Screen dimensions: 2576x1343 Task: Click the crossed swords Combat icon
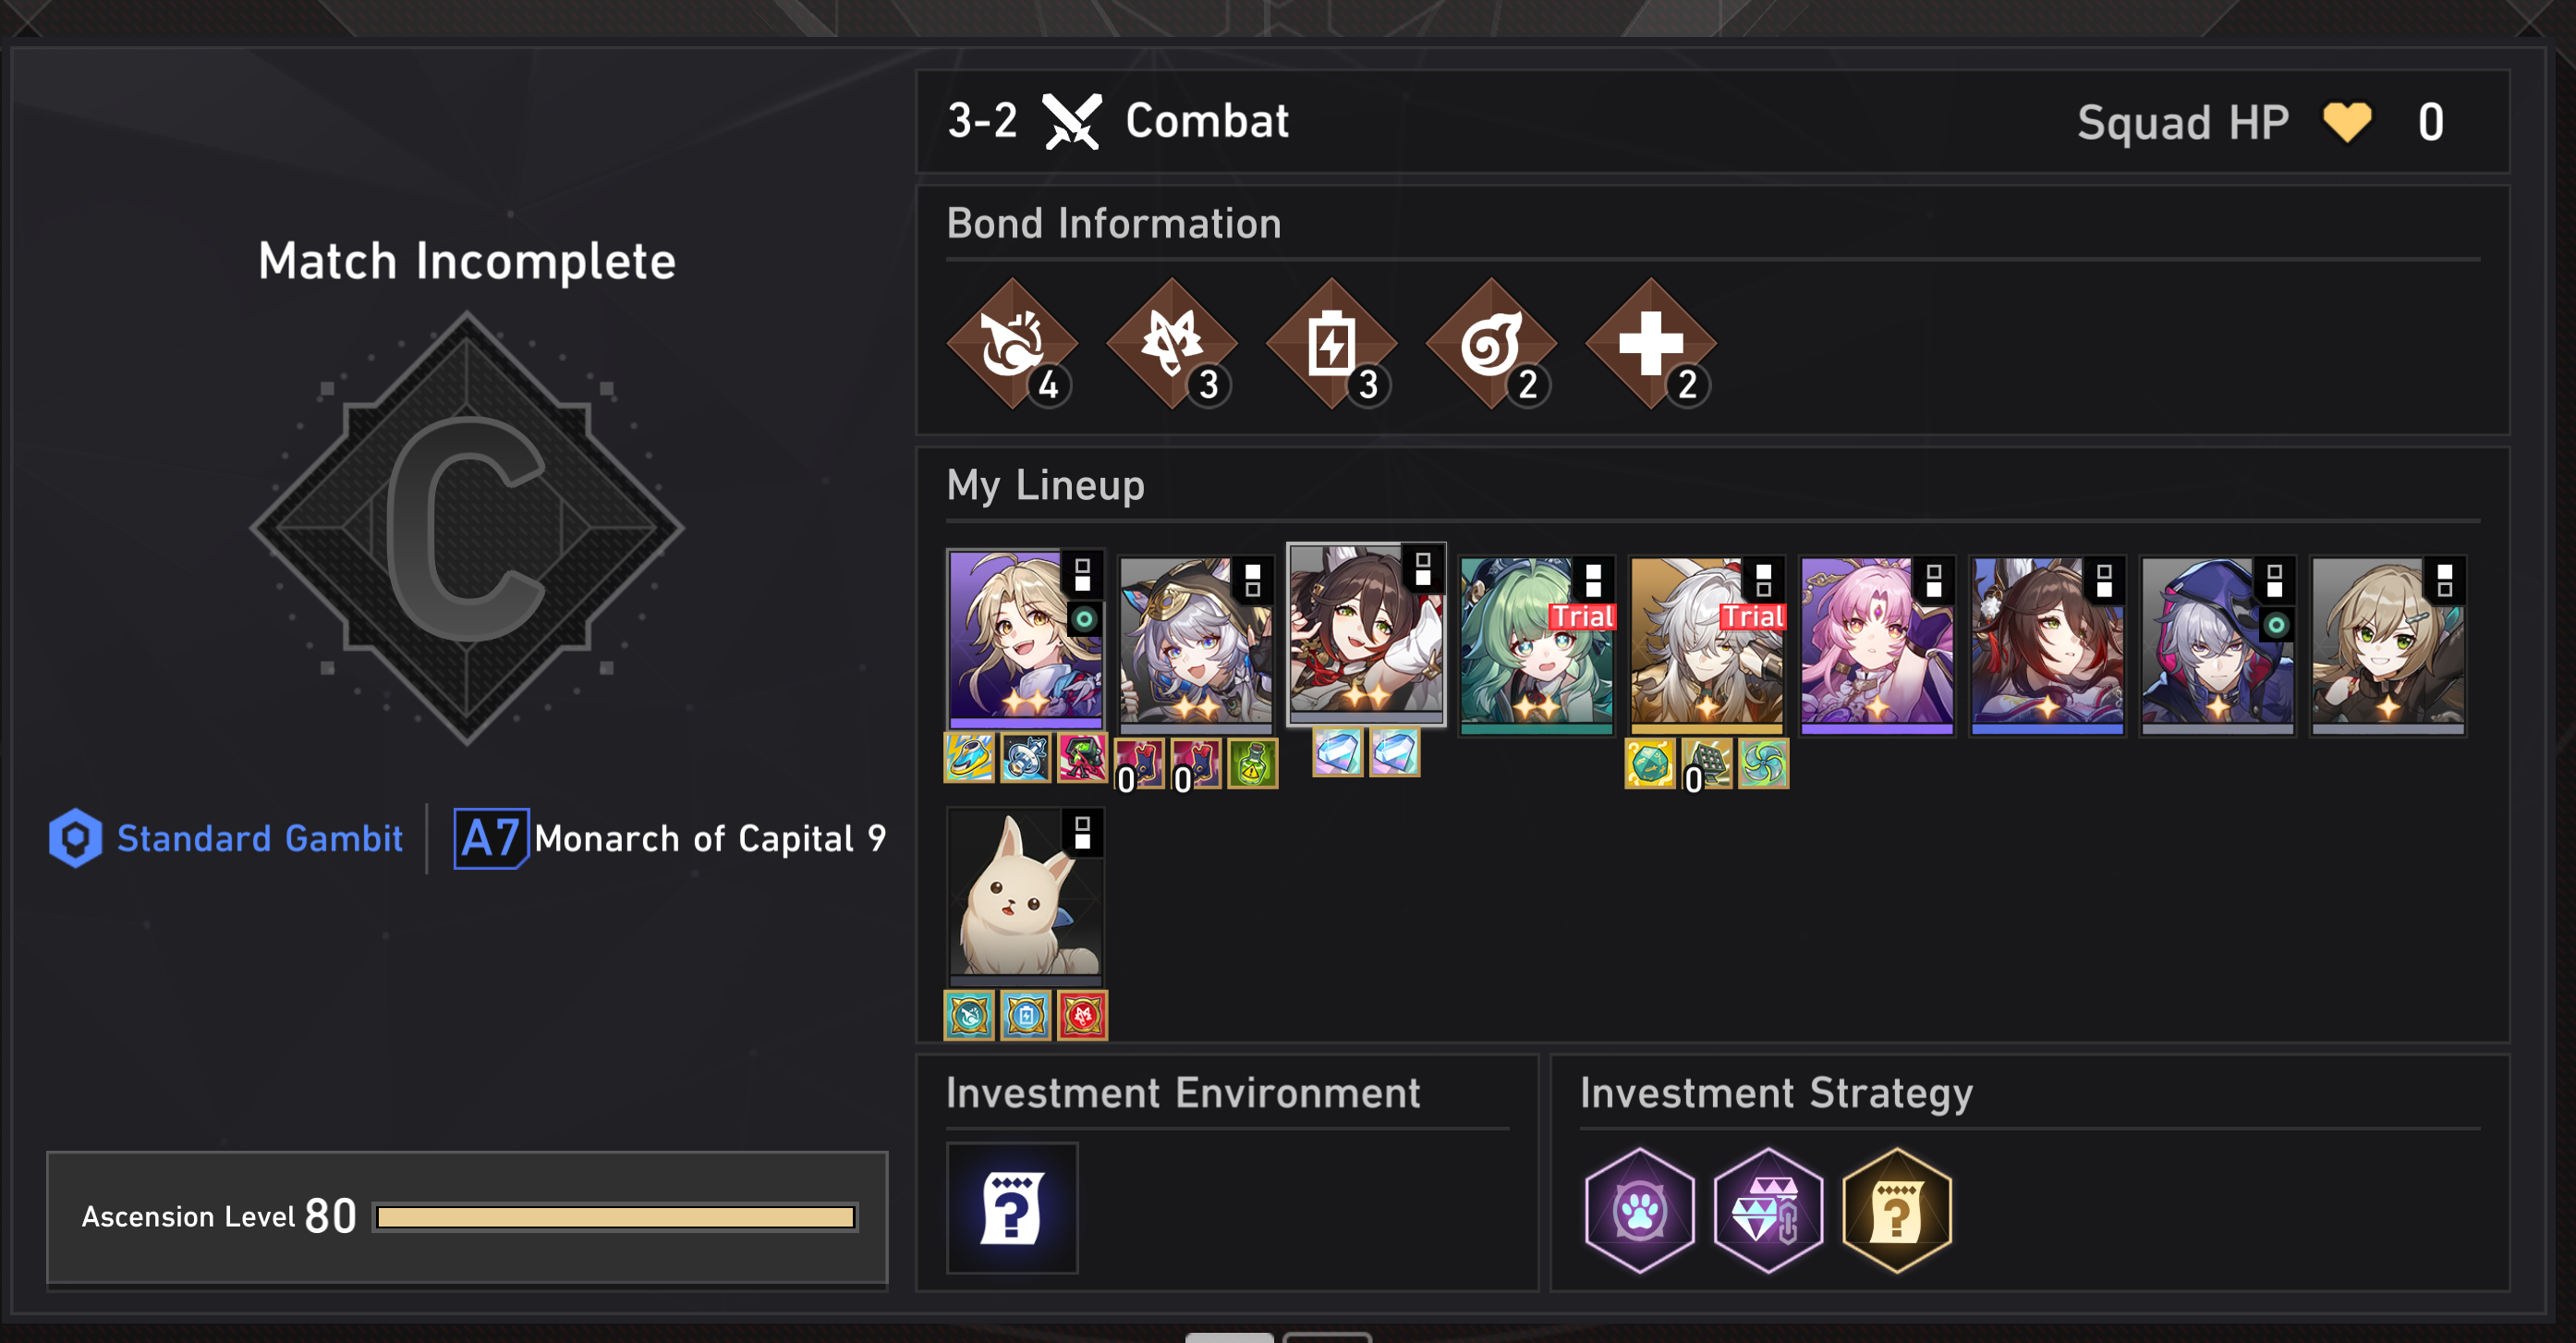click(x=1072, y=122)
